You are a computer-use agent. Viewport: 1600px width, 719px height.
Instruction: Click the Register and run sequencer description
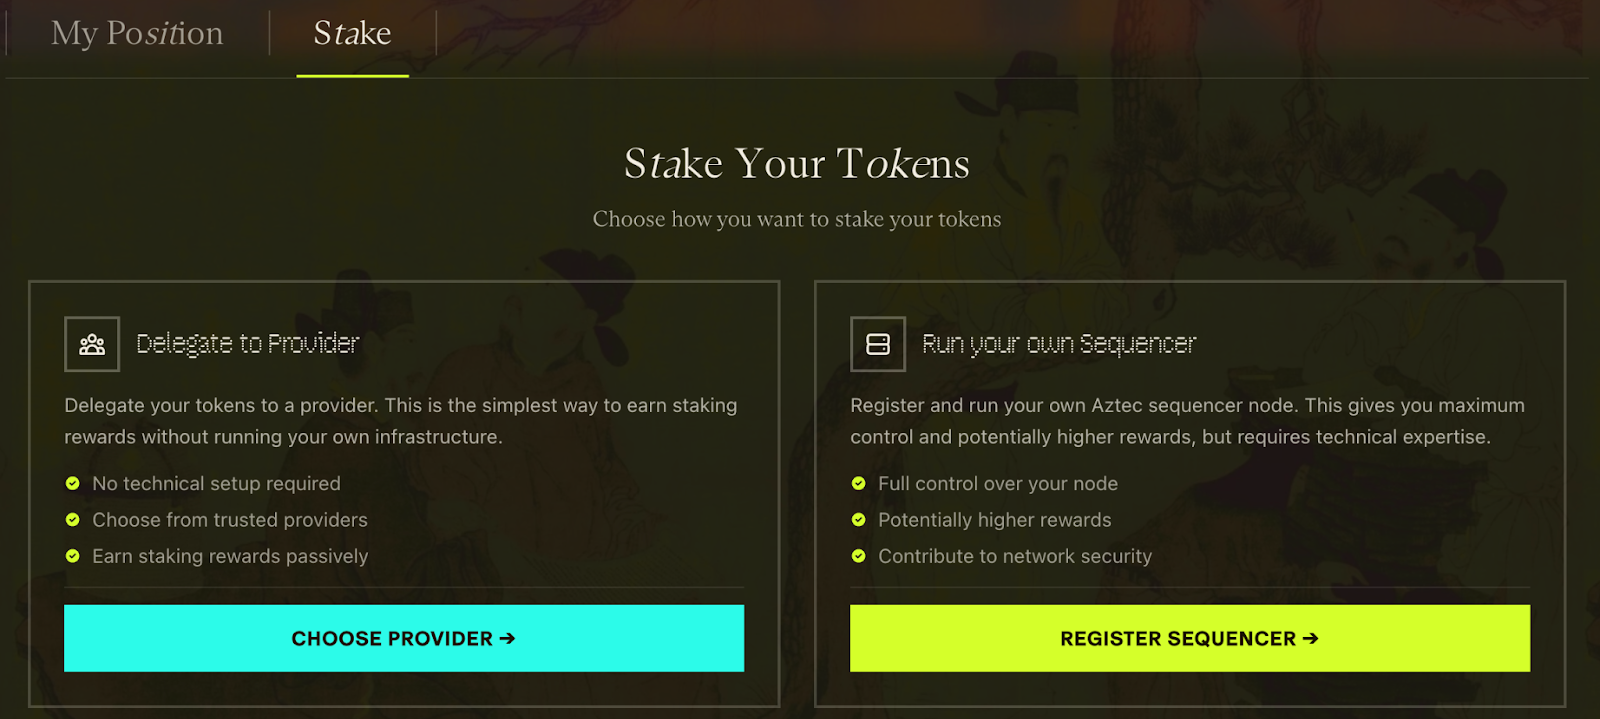1187,421
